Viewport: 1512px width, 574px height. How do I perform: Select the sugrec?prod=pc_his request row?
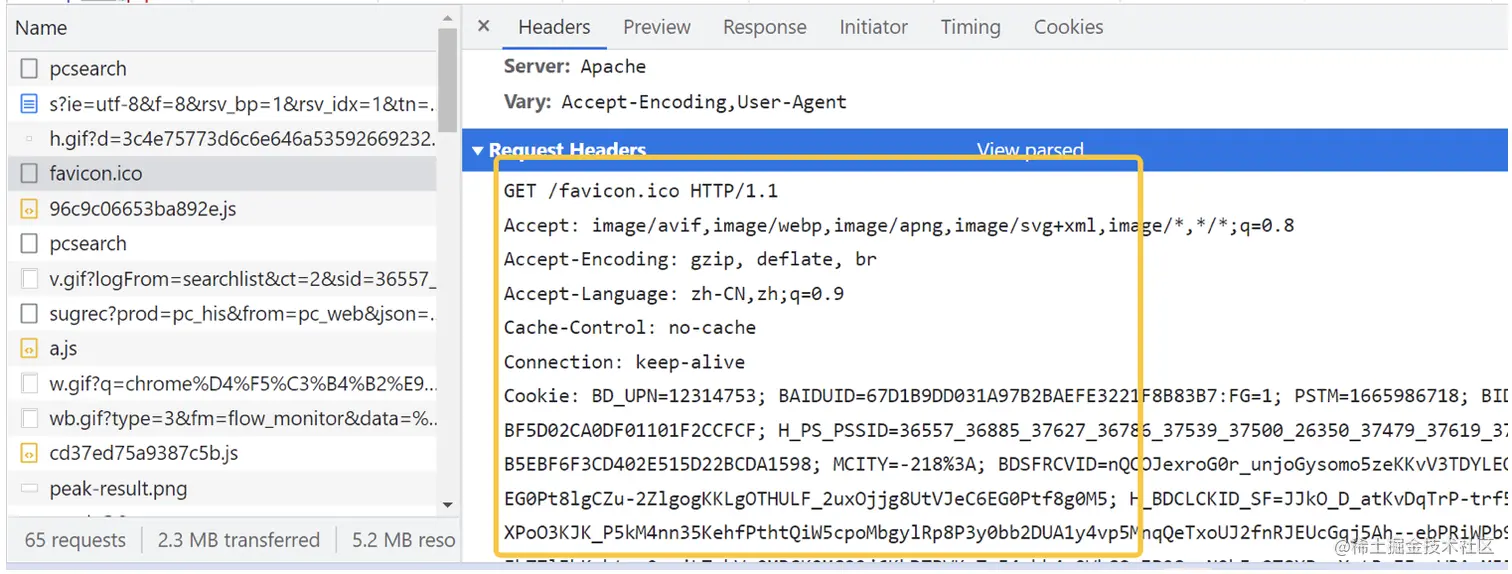coord(223,314)
